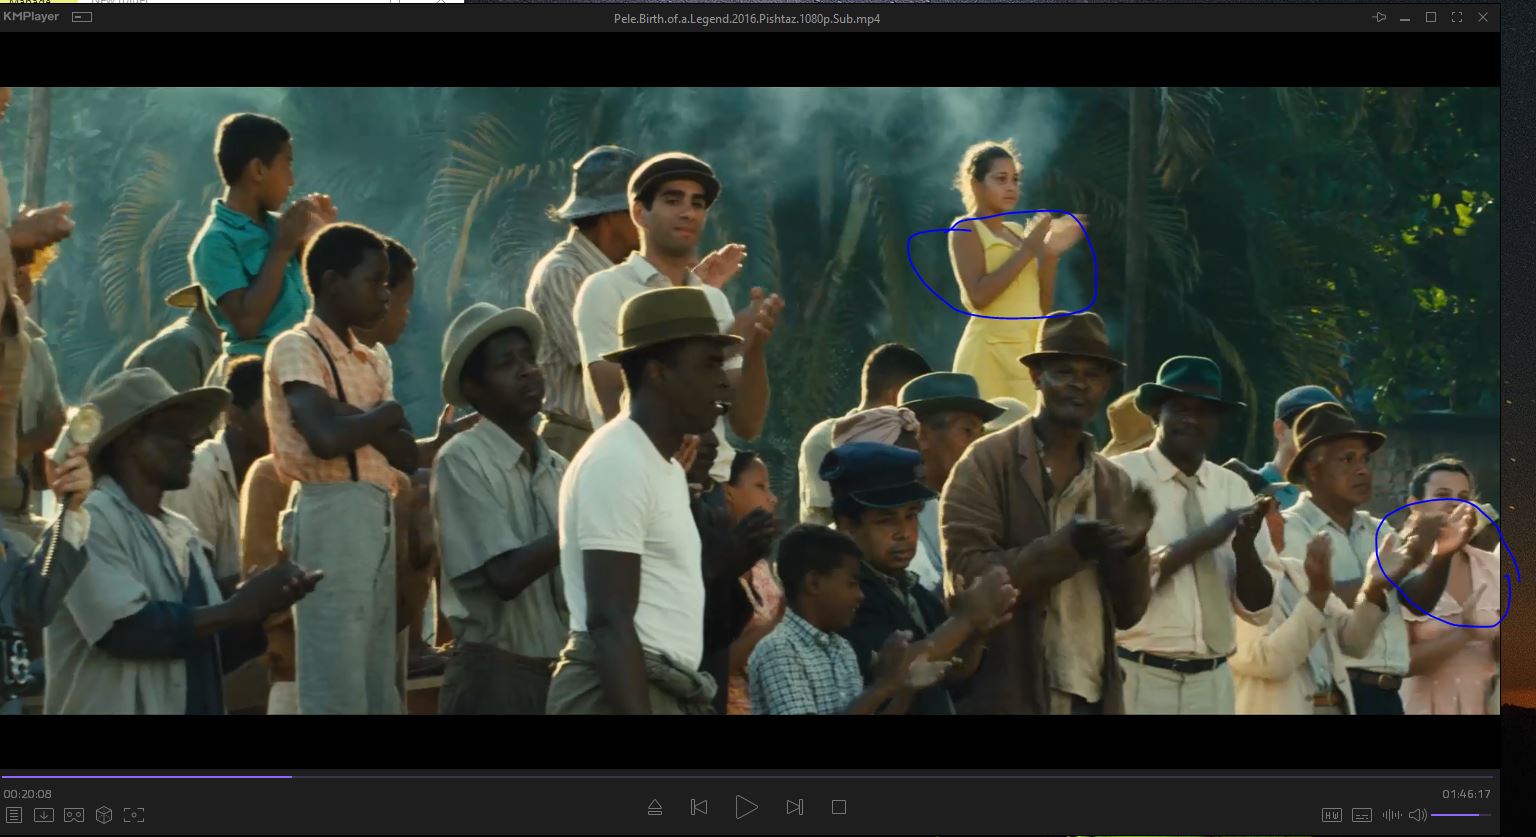Skip to the previous track
Viewport: 1536px width, 837px height.
click(x=699, y=807)
